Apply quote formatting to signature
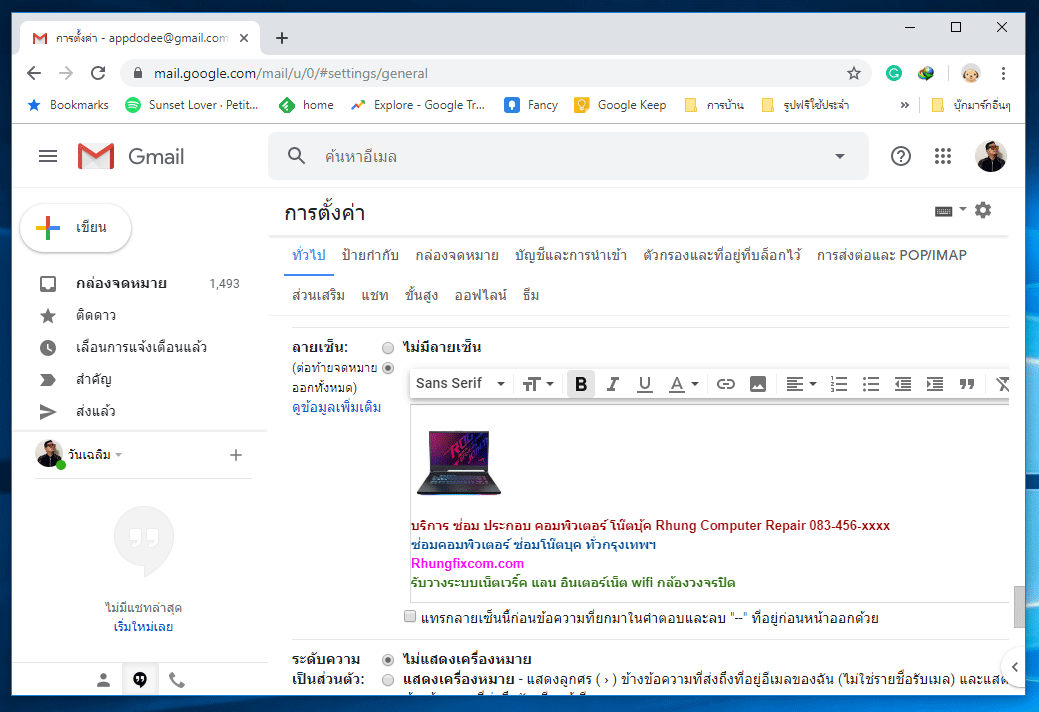Screen dimensions: 1039x712 967,384
